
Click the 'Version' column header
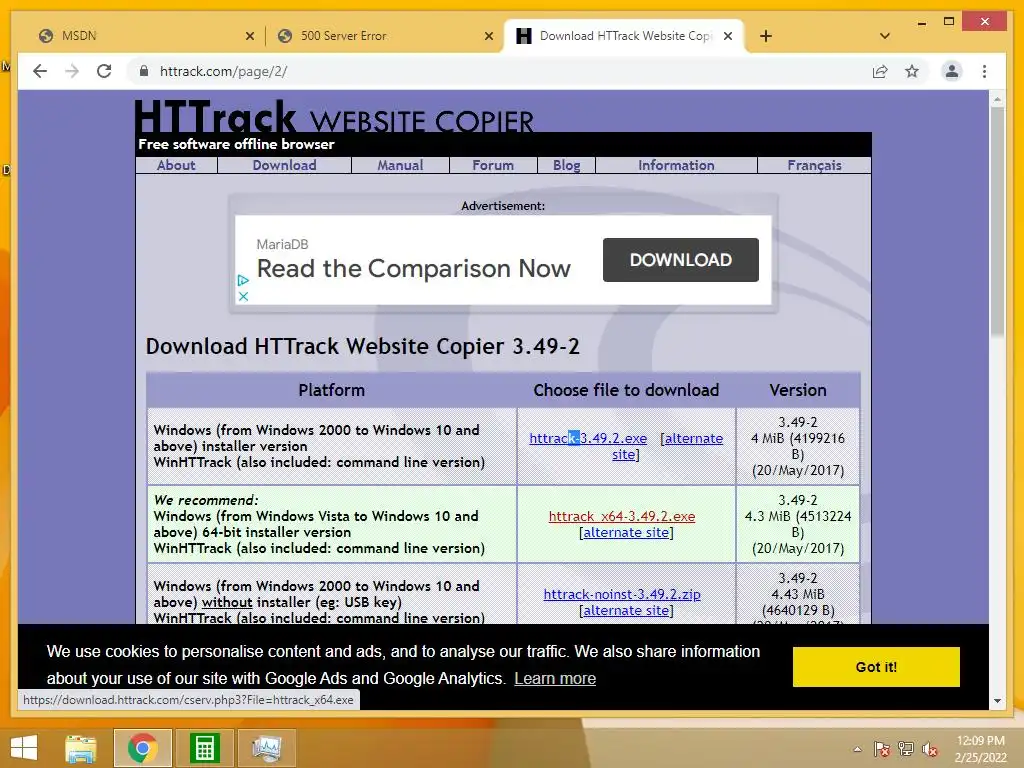click(797, 390)
